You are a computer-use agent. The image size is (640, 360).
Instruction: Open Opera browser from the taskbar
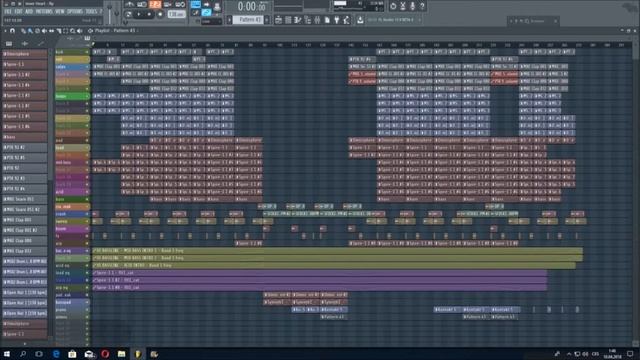tap(105, 354)
